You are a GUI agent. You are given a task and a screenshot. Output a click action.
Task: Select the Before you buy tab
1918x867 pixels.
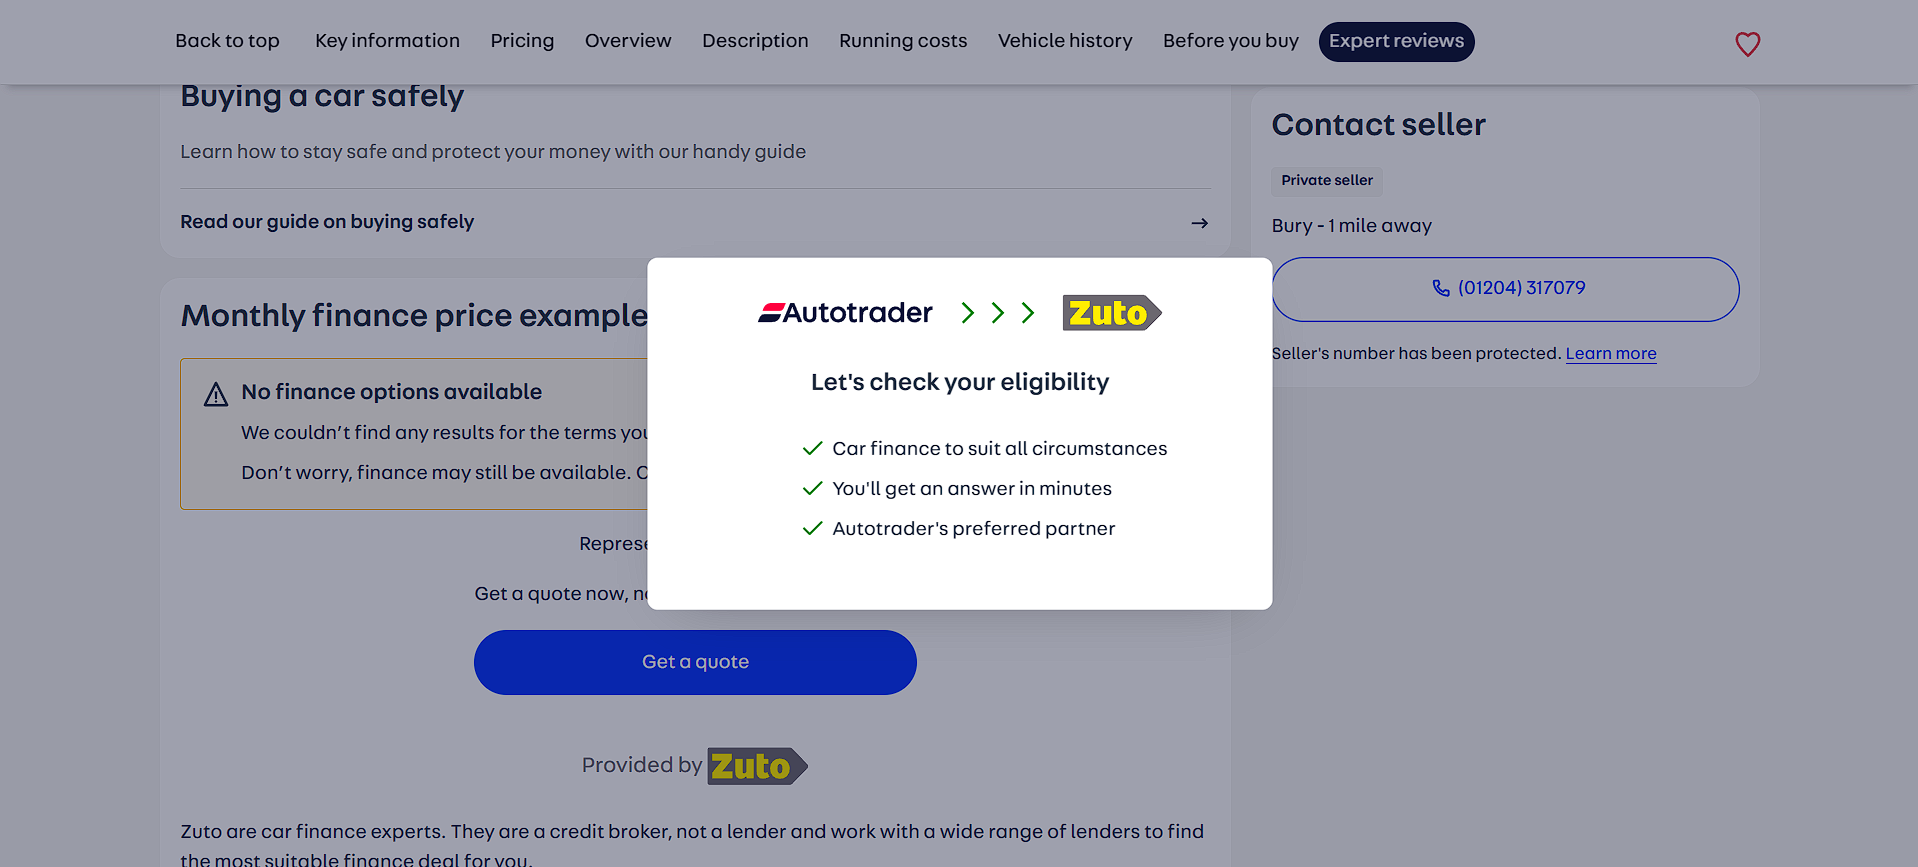point(1230,41)
